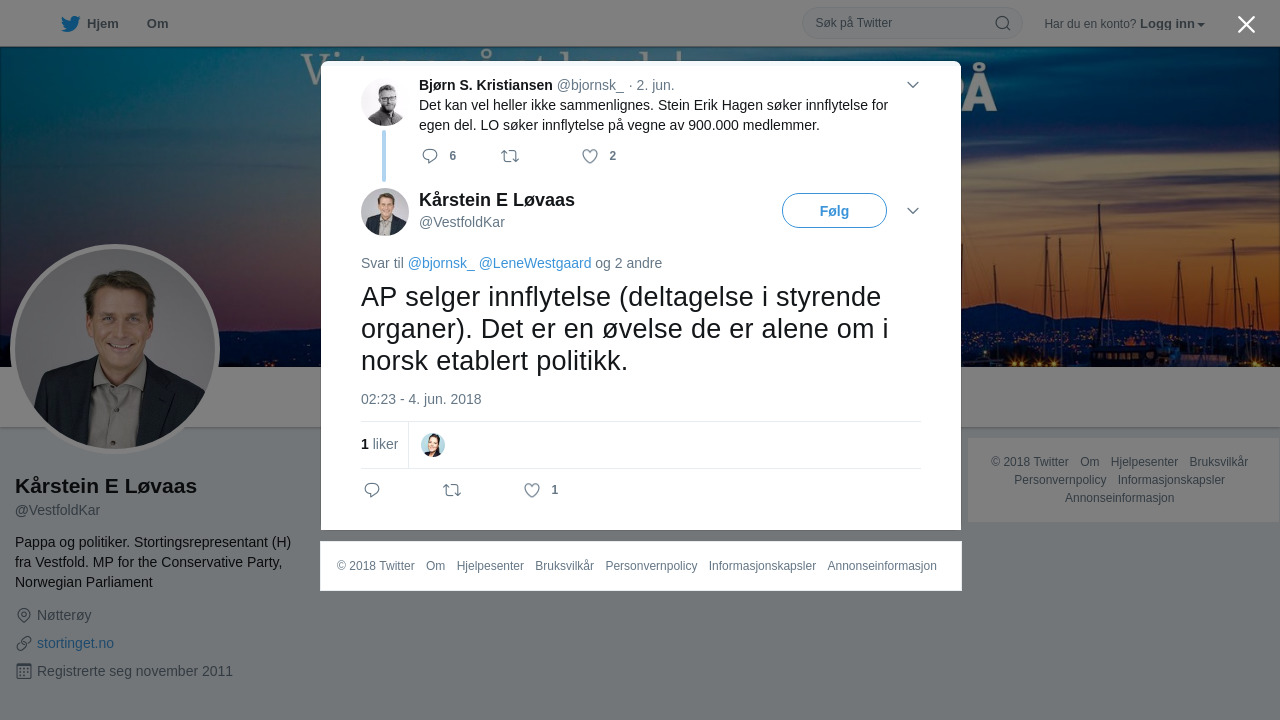Follow Kårstein with the Følg button
Image resolution: width=1280 pixels, height=720 pixels.
[x=834, y=211]
